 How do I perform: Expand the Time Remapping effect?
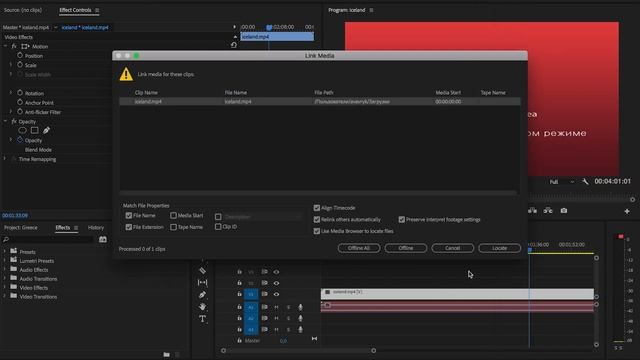[5, 159]
